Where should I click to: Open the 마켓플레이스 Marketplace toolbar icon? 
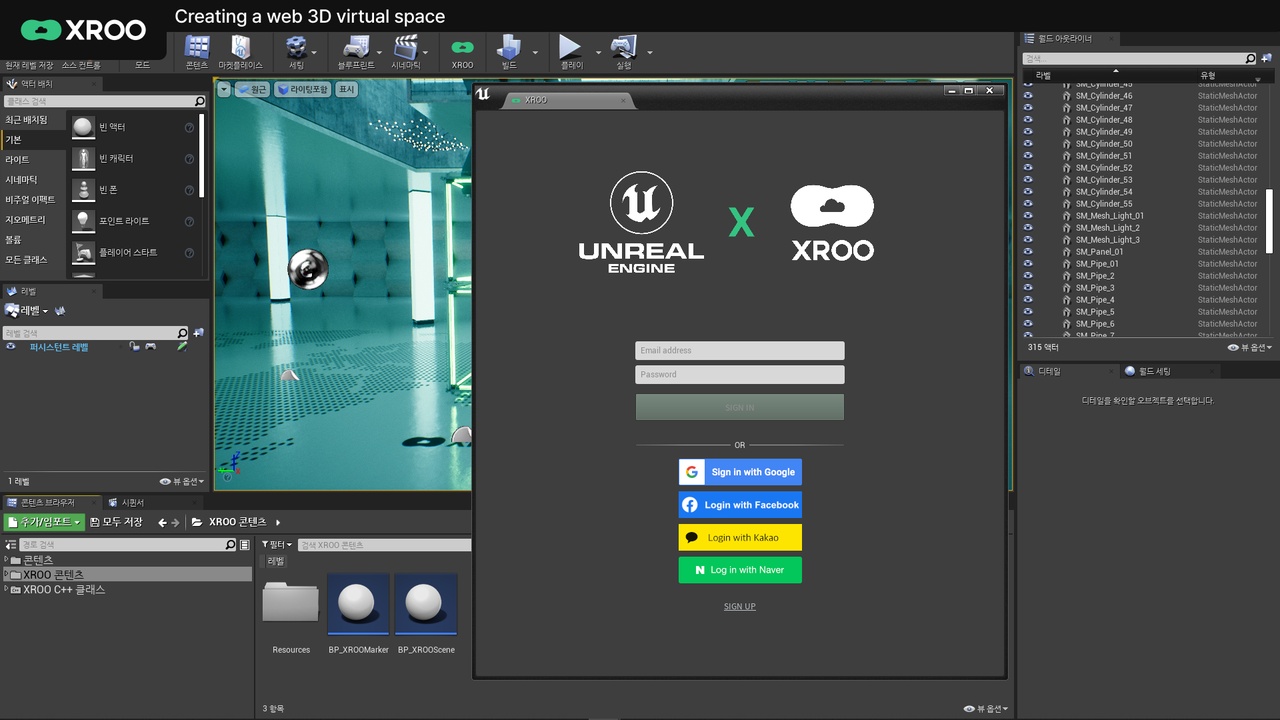point(241,47)
